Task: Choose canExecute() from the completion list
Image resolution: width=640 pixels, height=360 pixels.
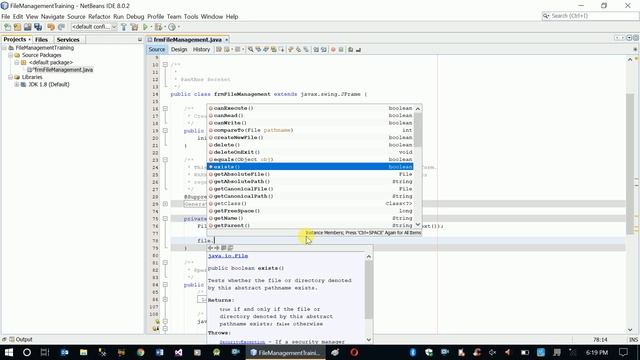Action: click(310, 108)
